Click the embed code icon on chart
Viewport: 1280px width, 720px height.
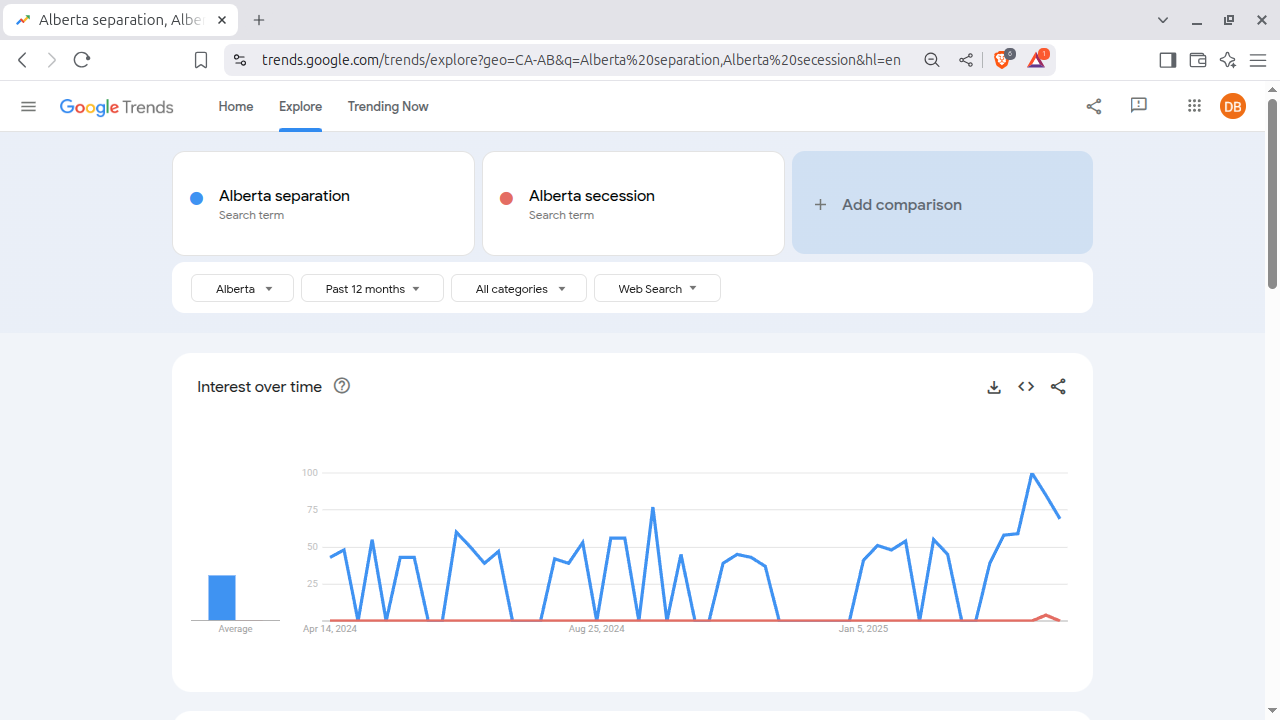1026,387
